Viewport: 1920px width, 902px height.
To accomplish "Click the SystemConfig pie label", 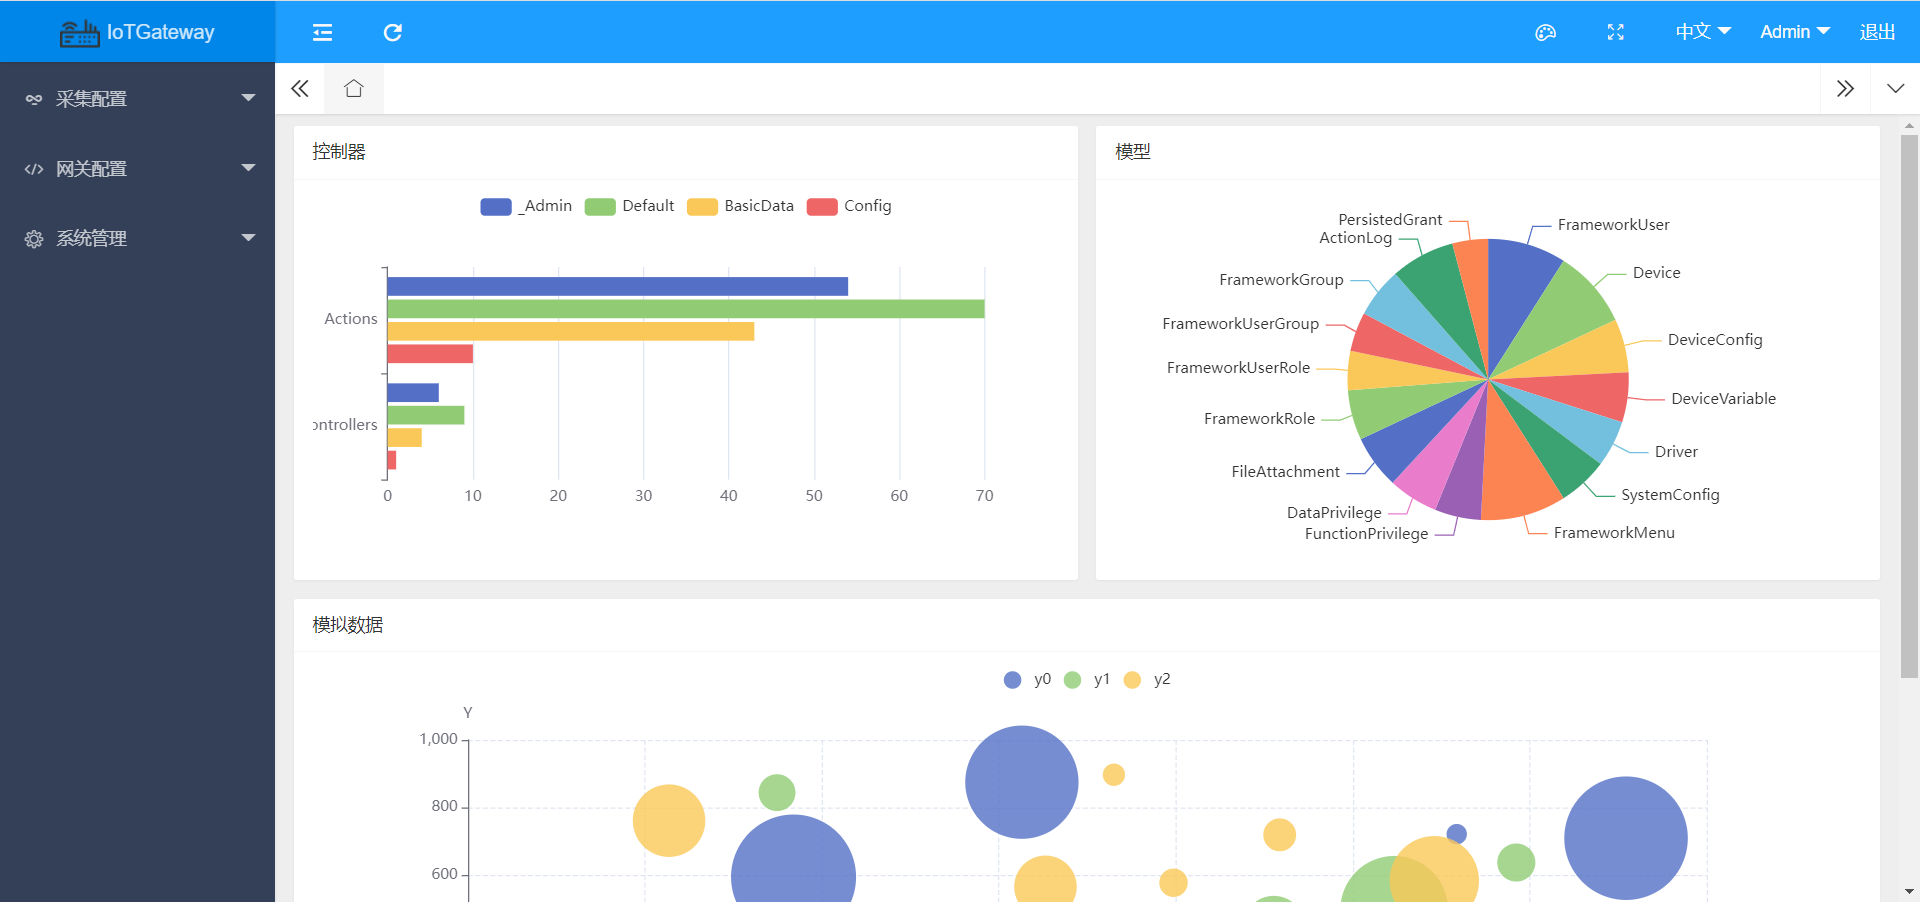I will pos(1670,495).
